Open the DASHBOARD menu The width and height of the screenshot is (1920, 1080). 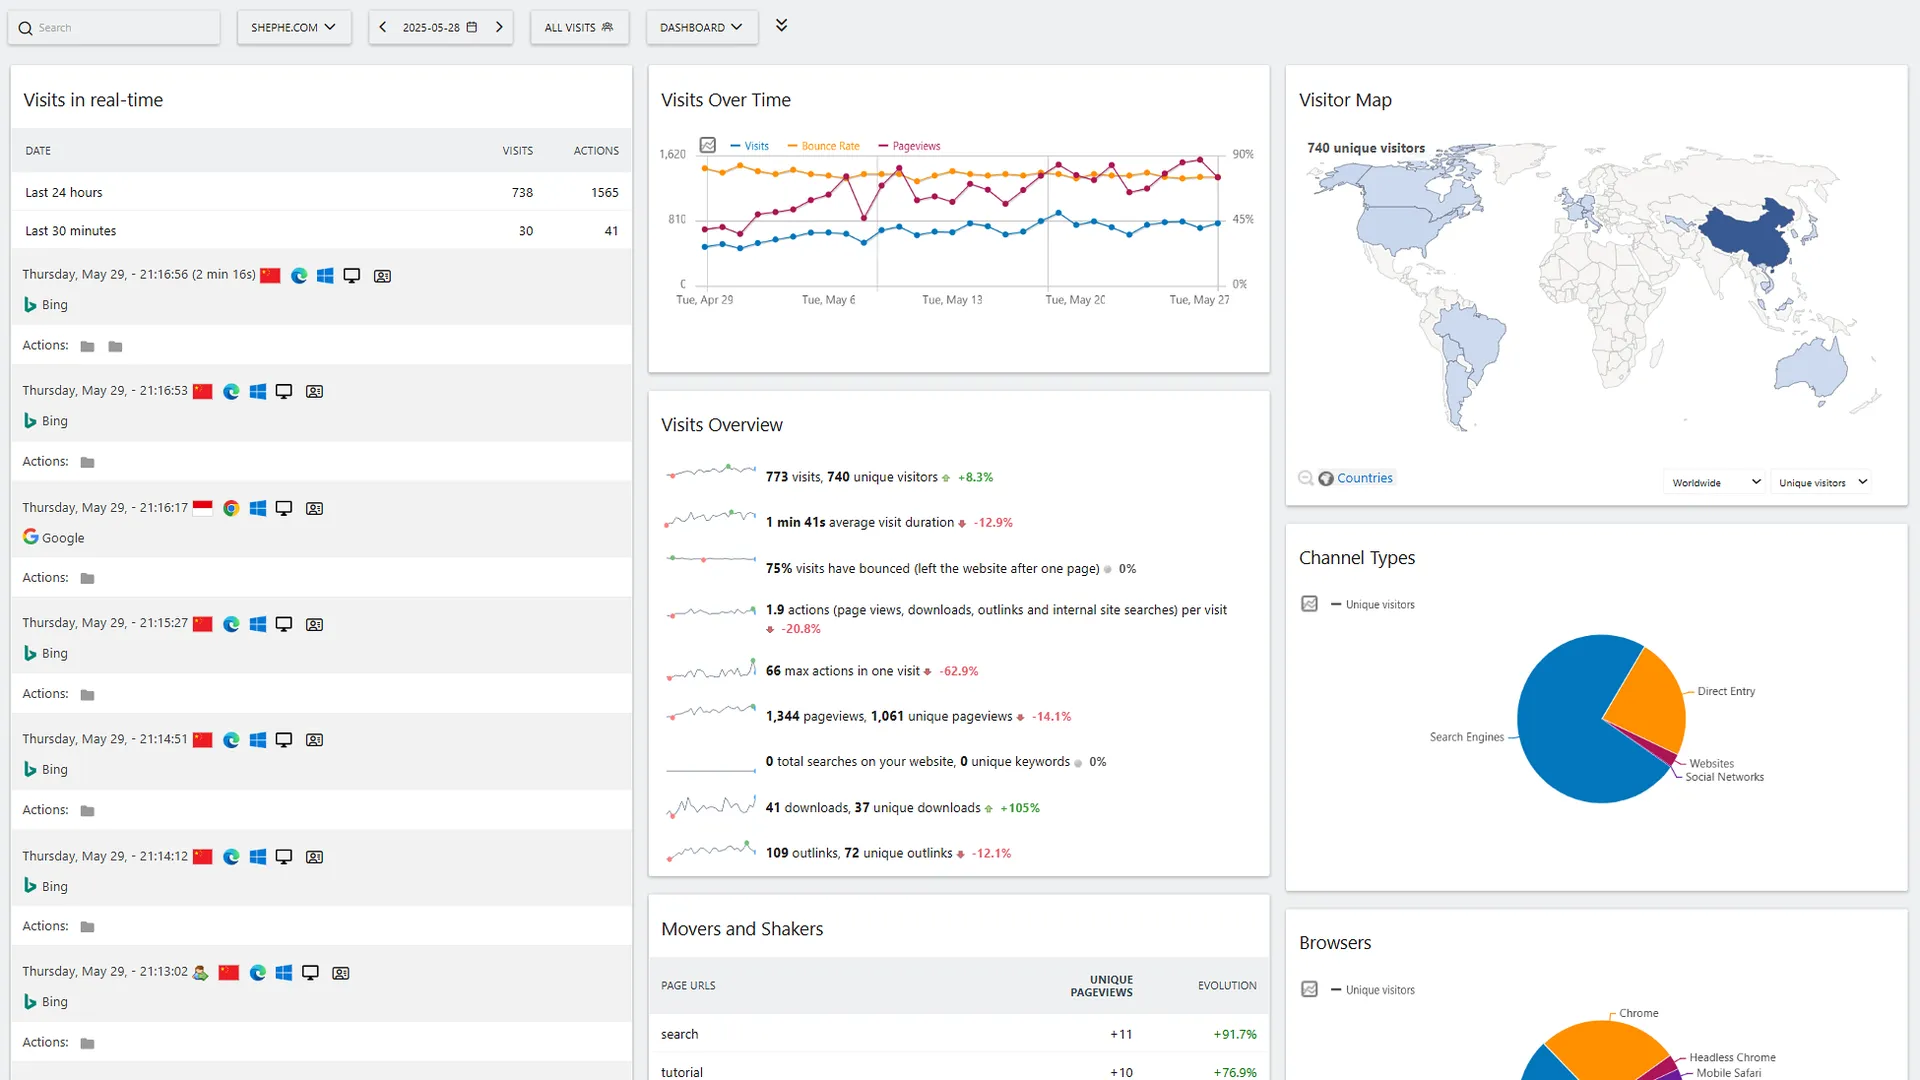(701, 27)
